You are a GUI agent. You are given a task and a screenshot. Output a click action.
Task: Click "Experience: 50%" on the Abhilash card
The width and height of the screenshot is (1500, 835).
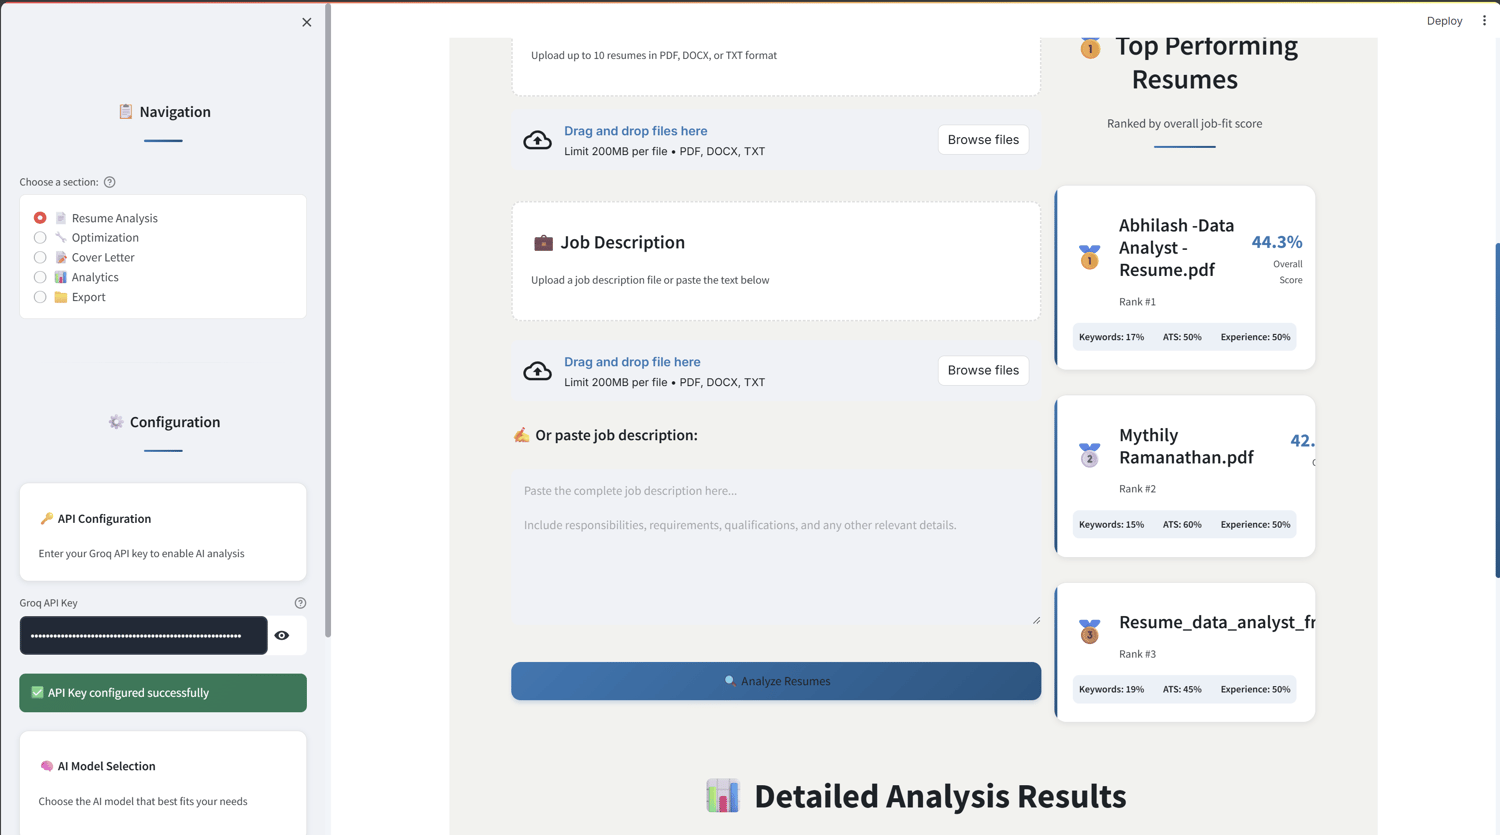pyautogui.click(x=1255, y=337)
